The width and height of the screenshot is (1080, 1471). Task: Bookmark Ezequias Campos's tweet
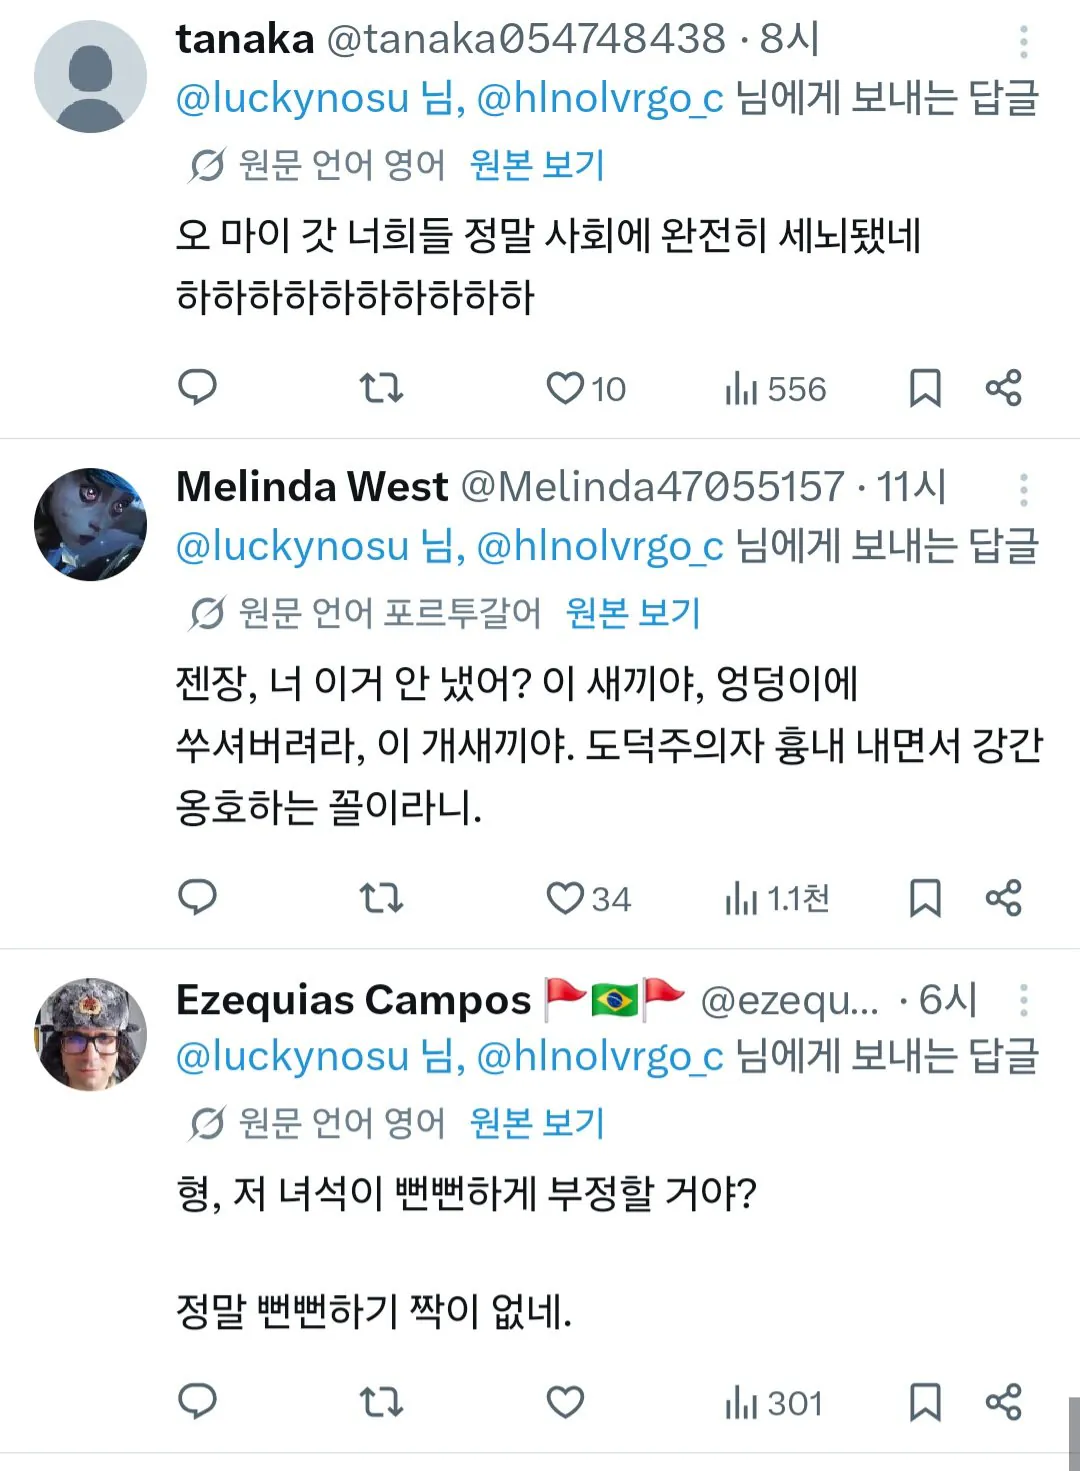(924, 1402)
